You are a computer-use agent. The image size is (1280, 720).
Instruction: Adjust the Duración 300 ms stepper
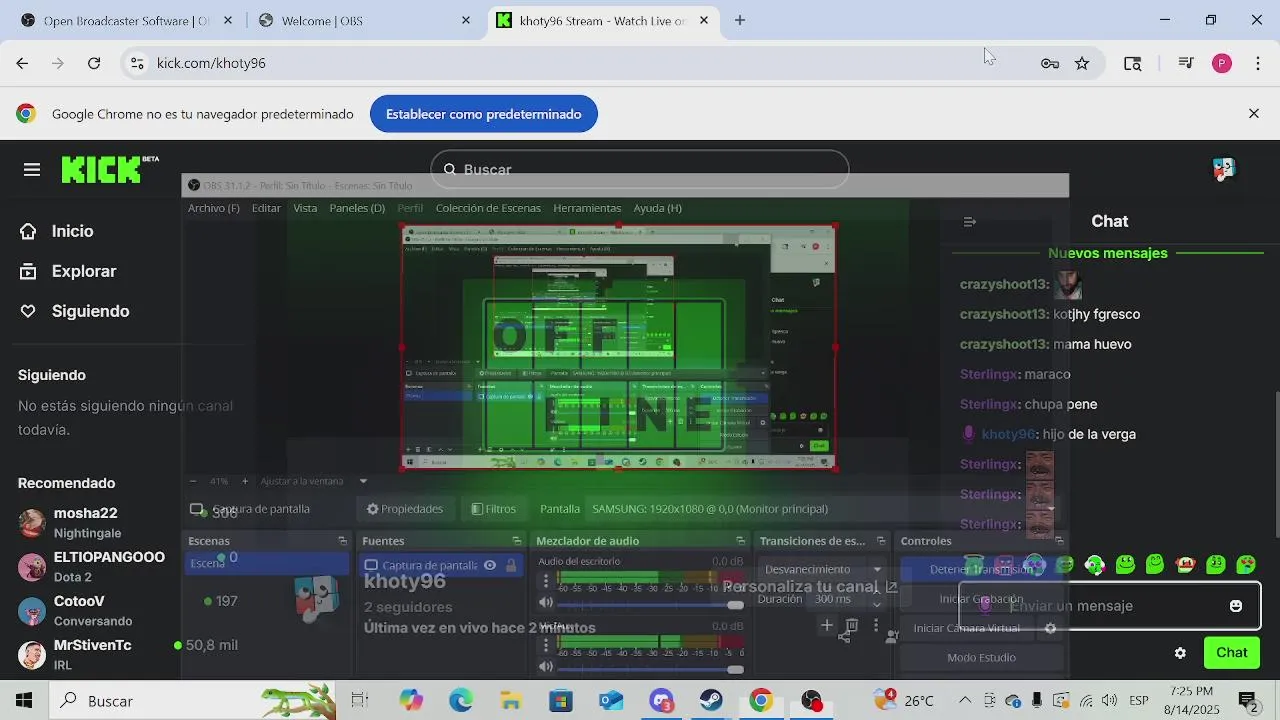877,599
